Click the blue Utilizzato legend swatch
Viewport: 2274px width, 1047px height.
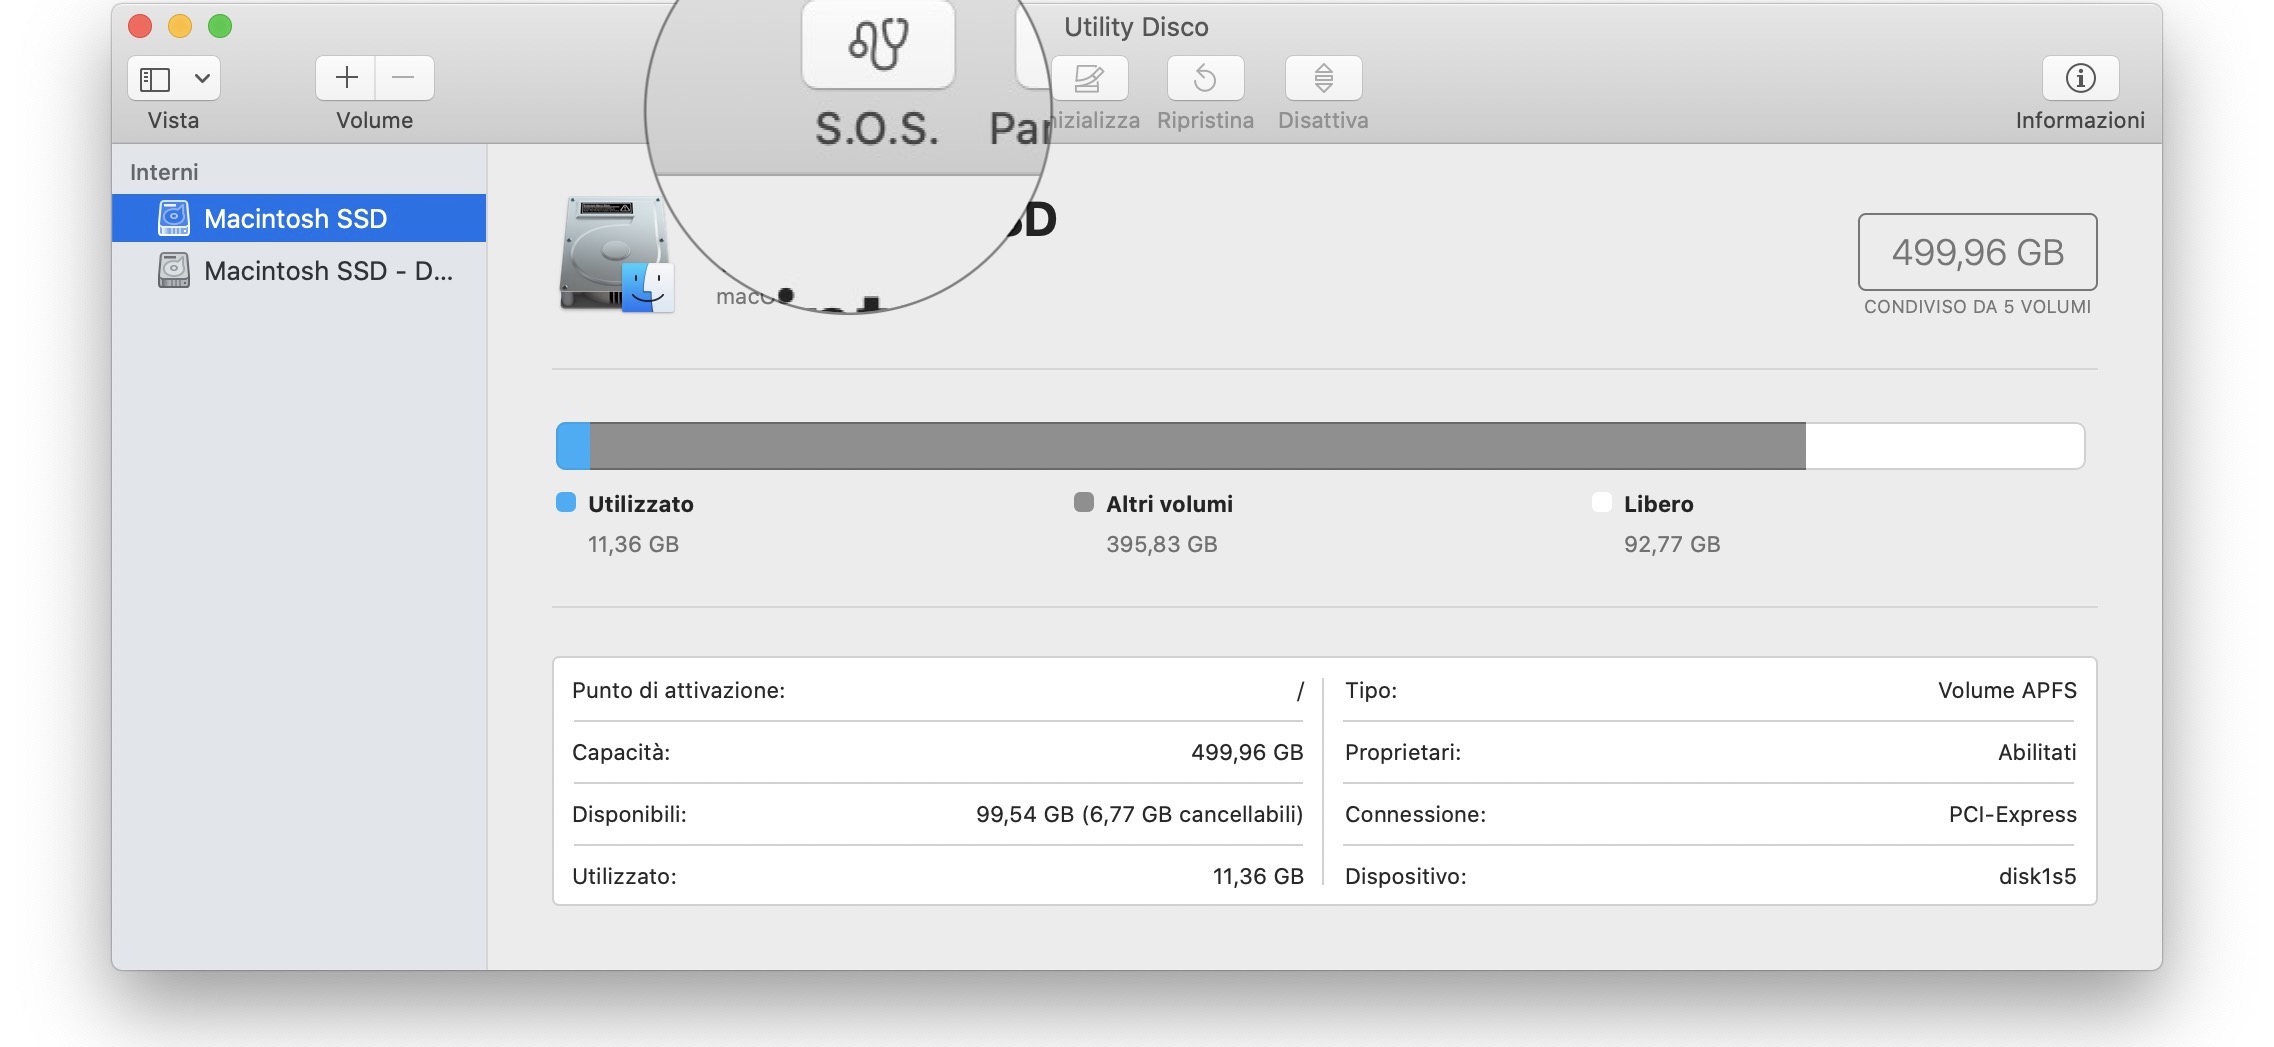pyautogui.click(x=566, y=503)
